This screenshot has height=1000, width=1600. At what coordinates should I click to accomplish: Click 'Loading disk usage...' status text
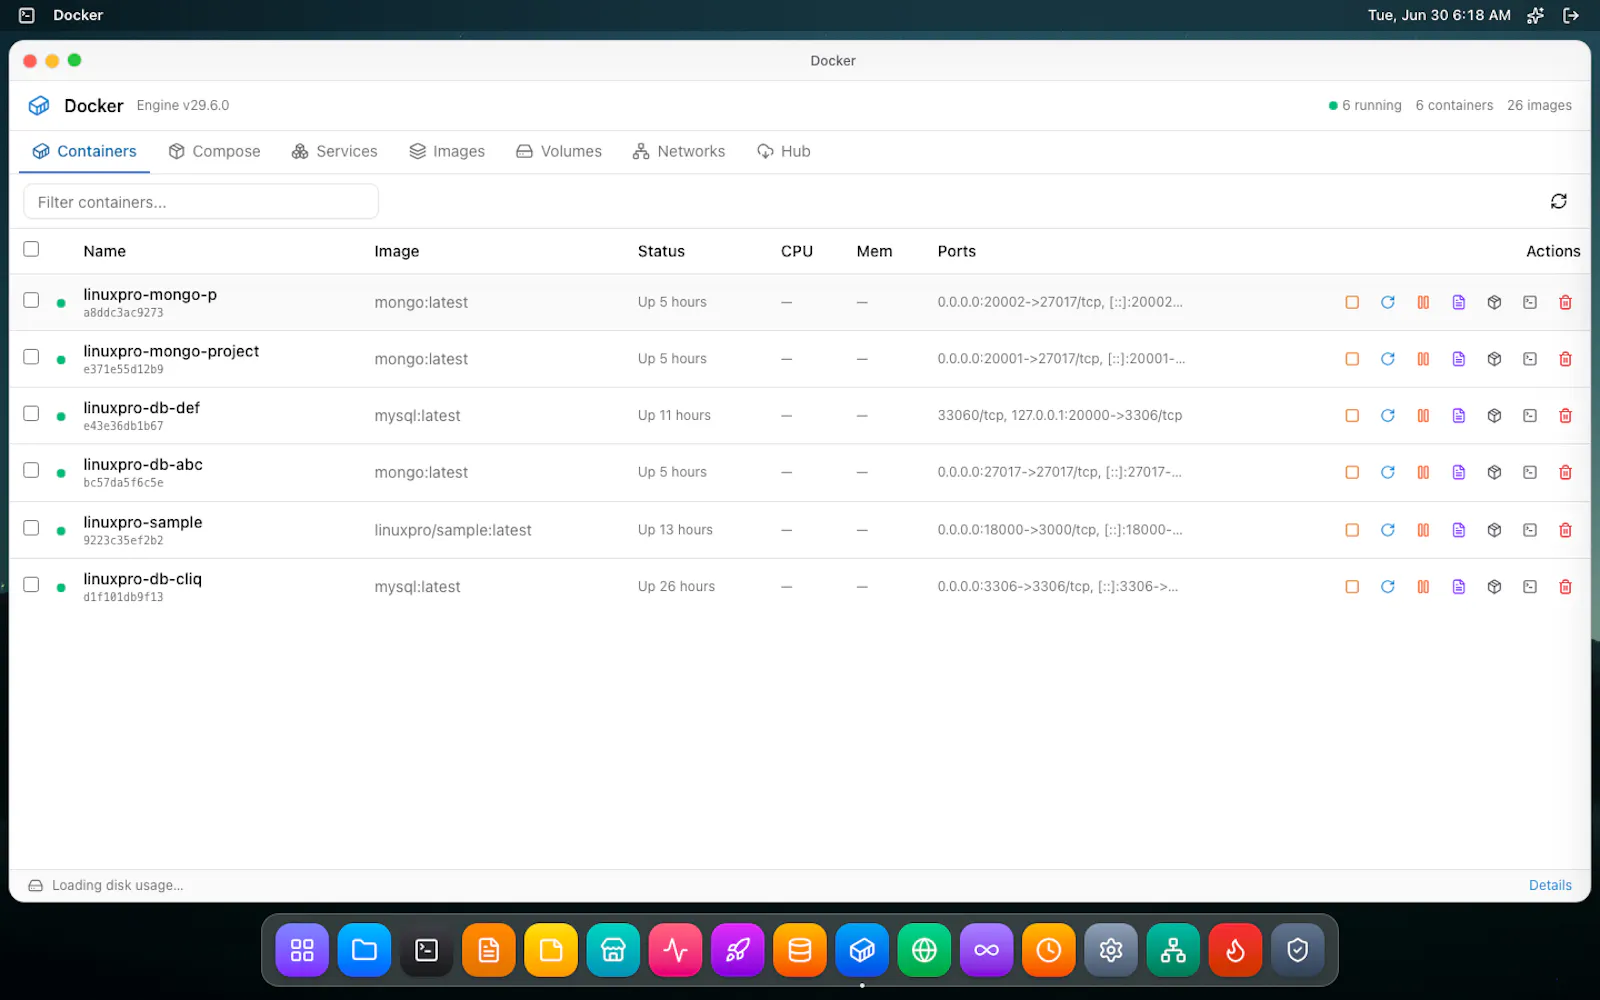[x=118, y=885]
